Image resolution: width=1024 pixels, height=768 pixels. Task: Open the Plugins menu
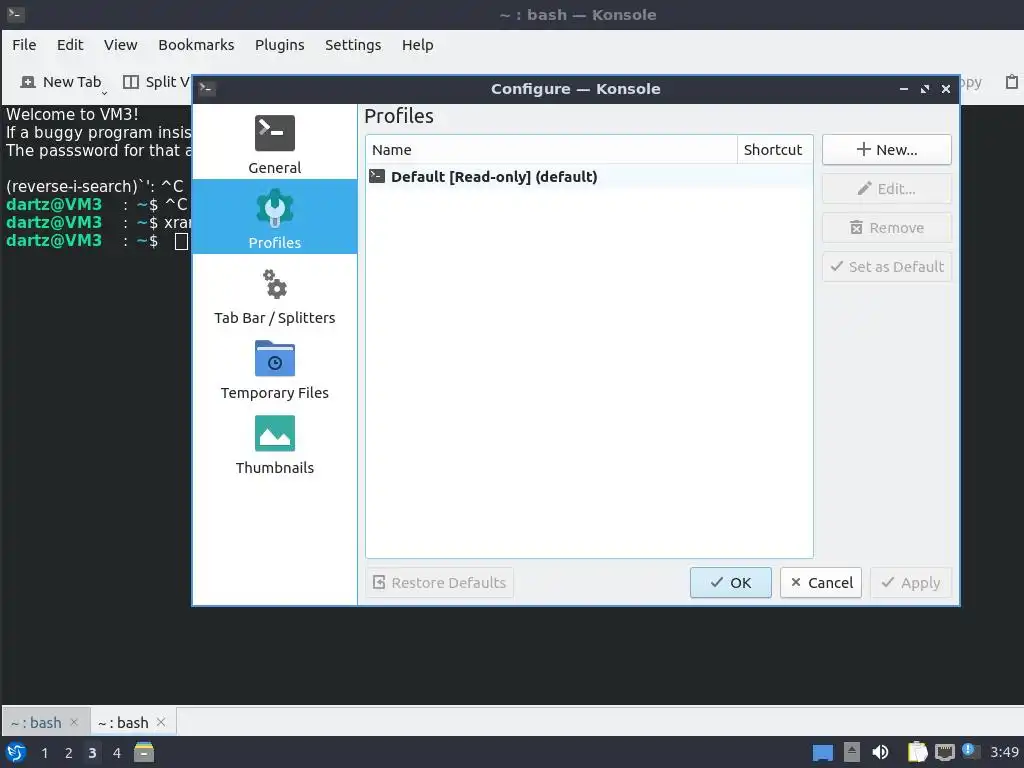(x=280, y=45)
